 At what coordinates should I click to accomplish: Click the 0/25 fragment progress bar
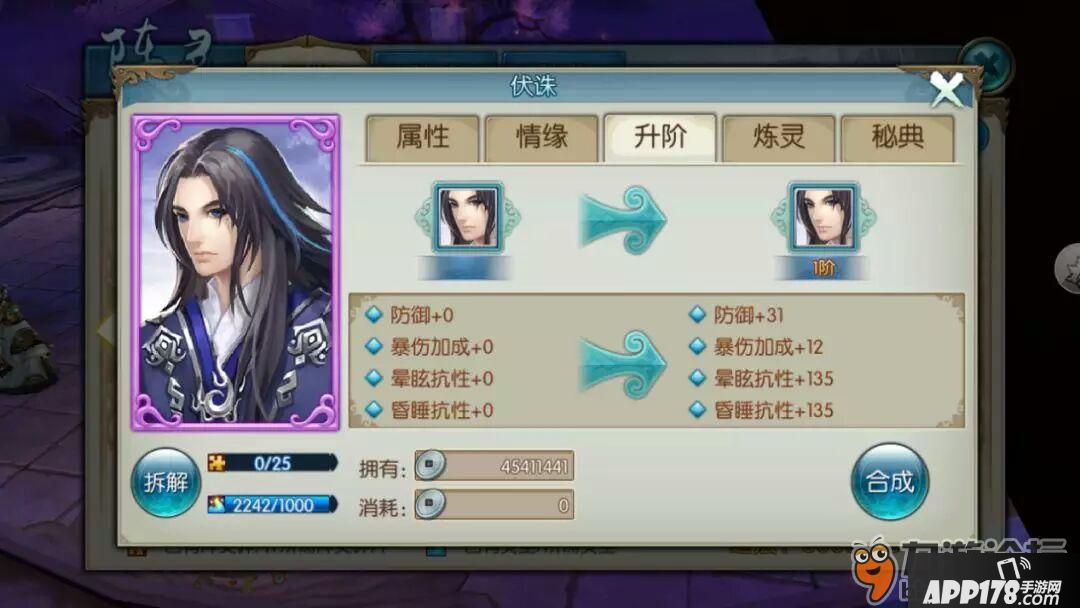(273, 463)
